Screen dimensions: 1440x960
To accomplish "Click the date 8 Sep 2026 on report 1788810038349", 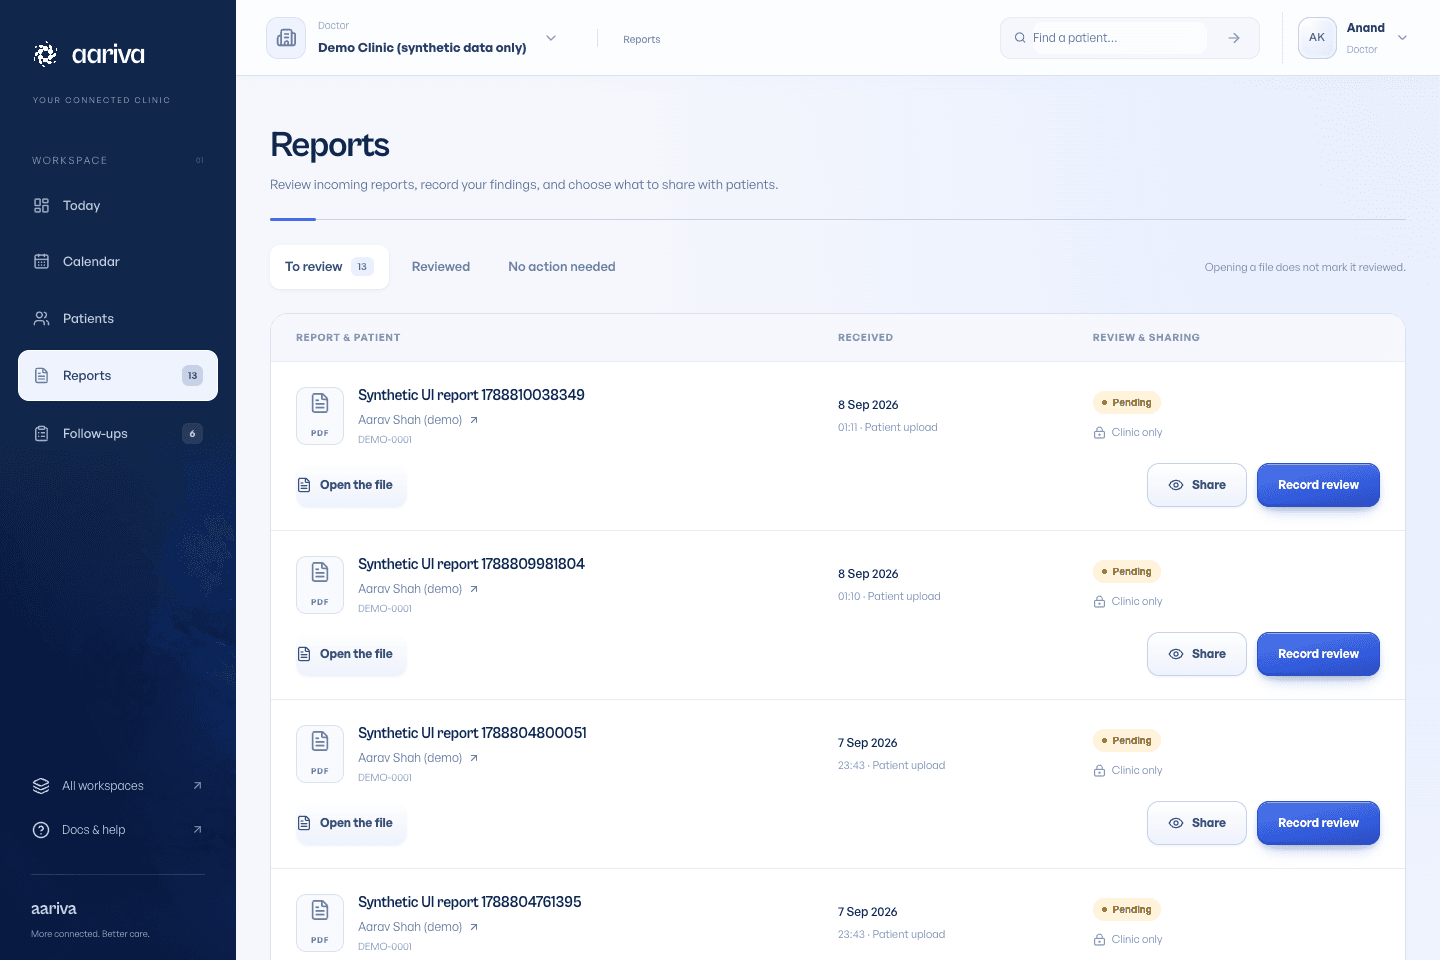I will coord(868,405).
